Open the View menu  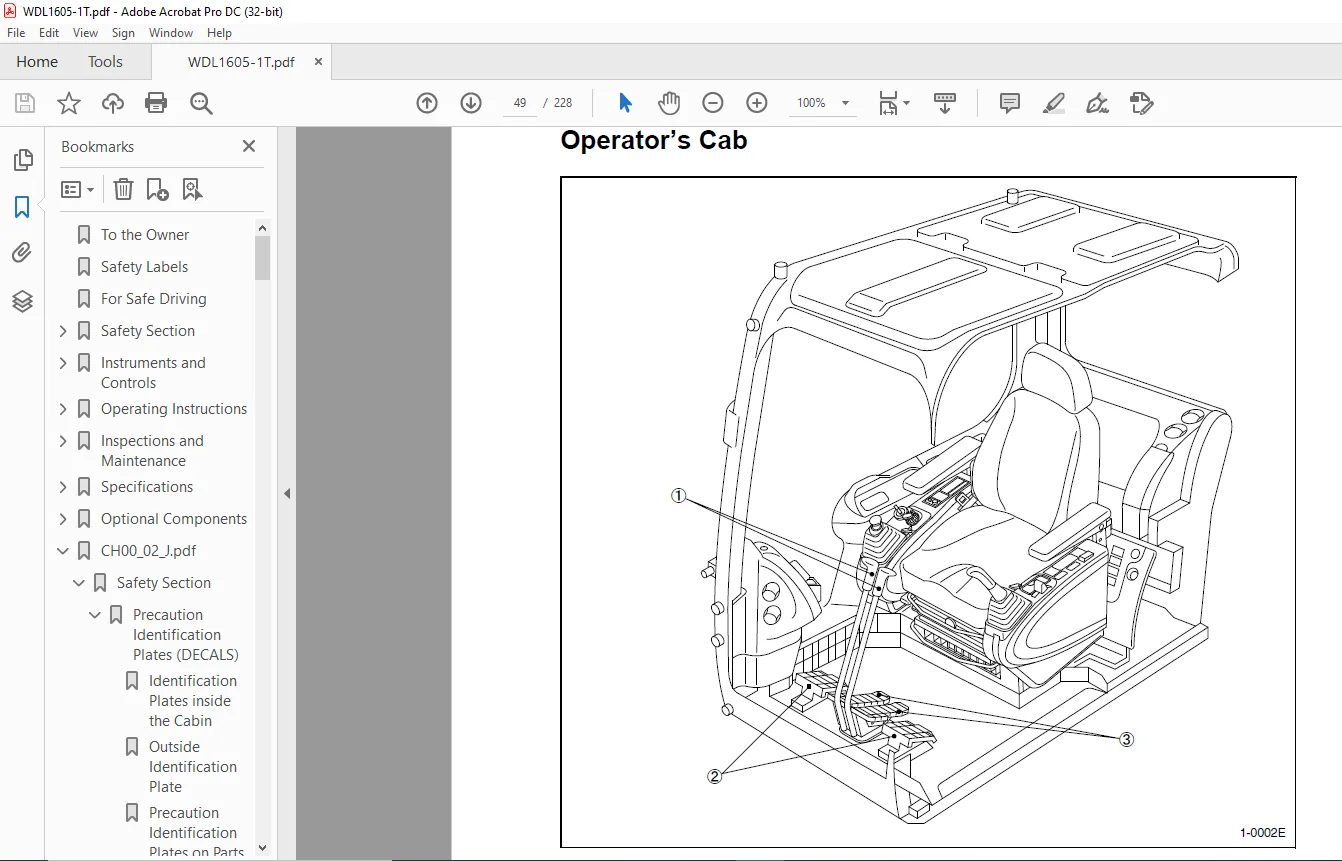(85, 33)
